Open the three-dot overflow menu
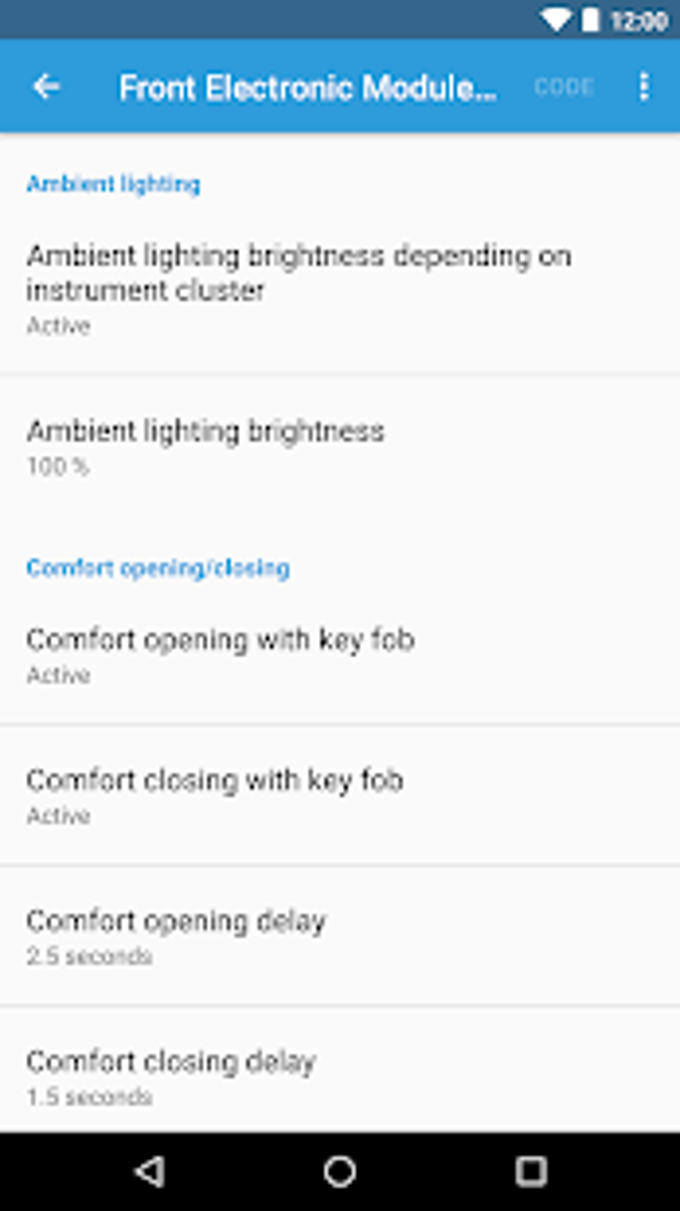This screenshot has width=680, height=1211. point(643,87)
